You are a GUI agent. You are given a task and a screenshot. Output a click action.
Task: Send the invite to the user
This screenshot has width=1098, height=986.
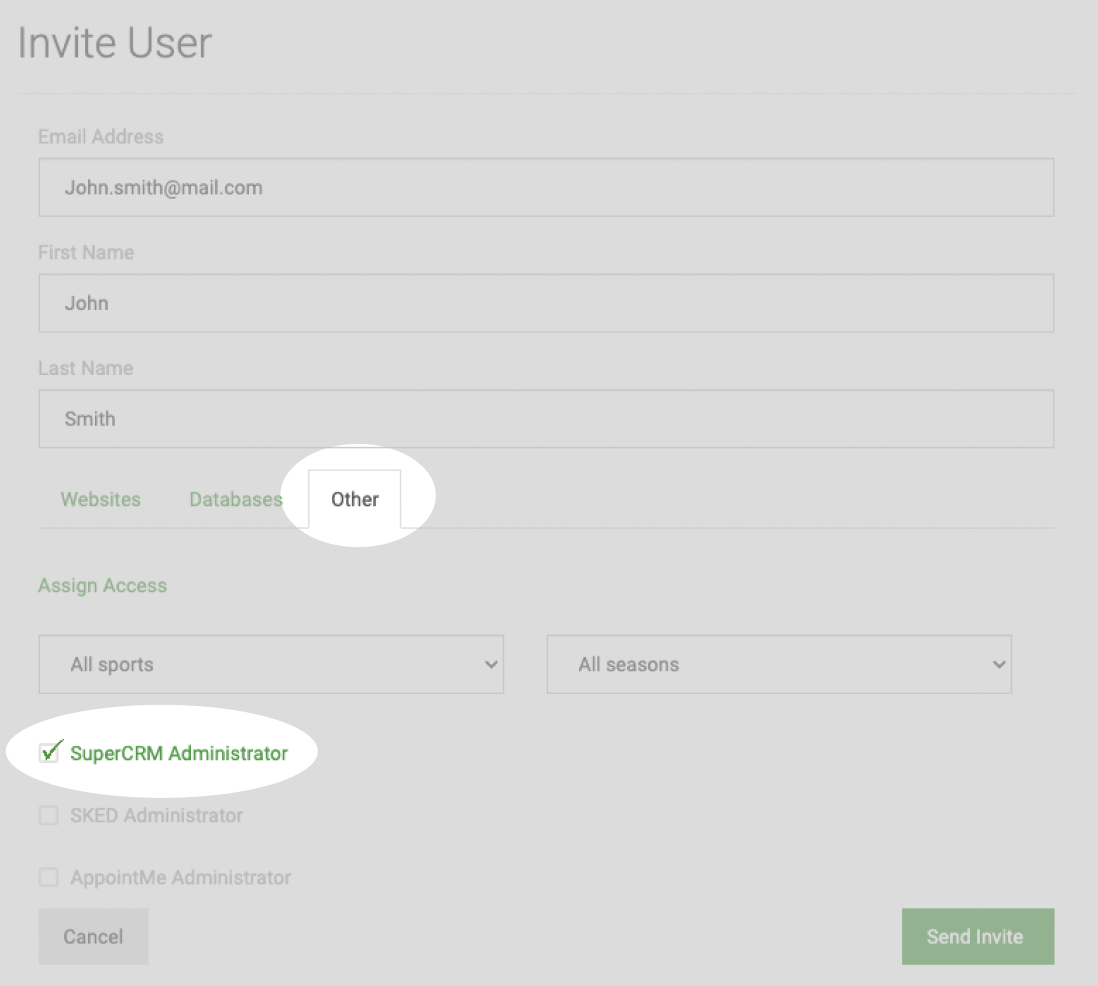tap(978, 936)
